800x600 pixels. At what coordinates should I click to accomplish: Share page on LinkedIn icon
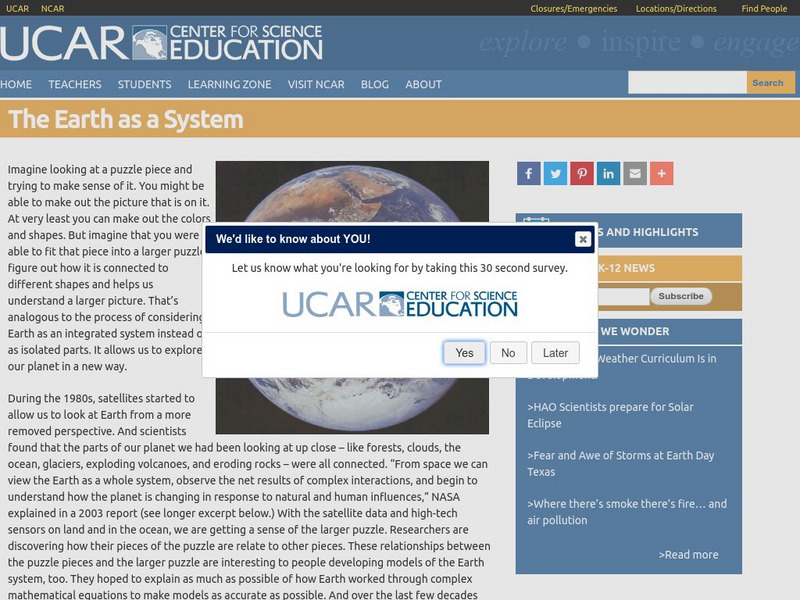(608, 173)
